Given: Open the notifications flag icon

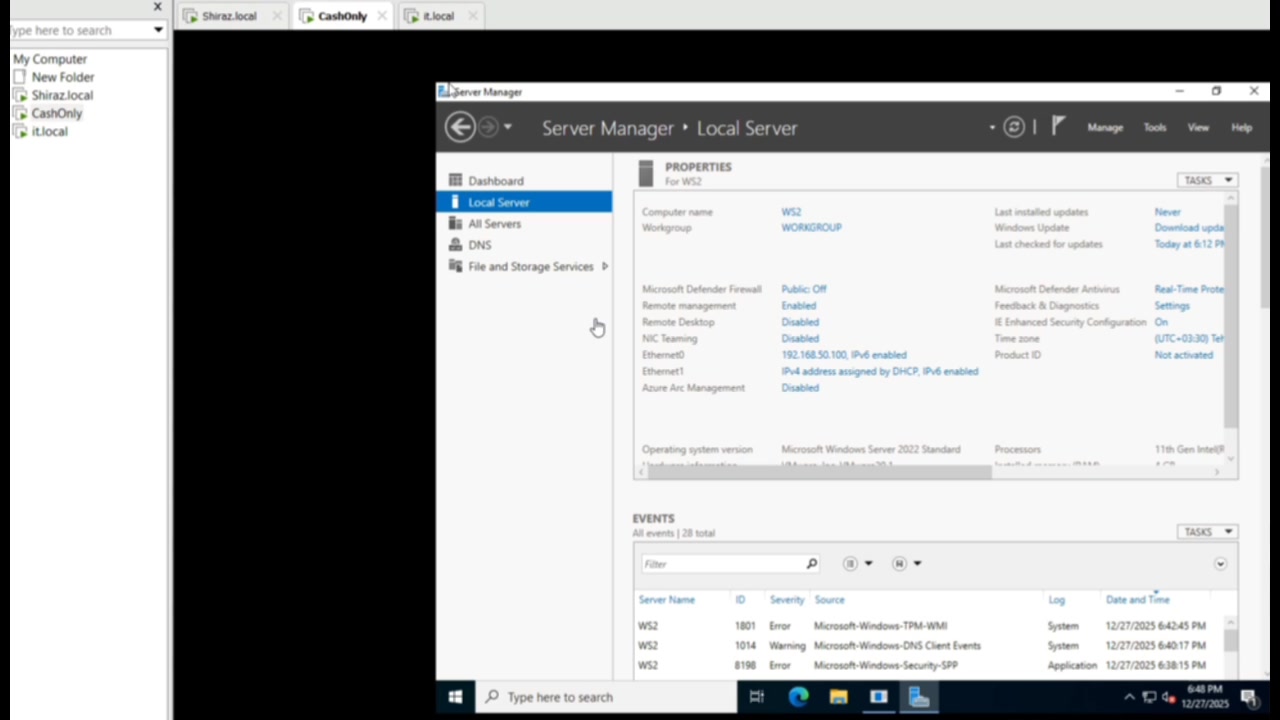Looking at the screenshot, I should point(1058,126).
